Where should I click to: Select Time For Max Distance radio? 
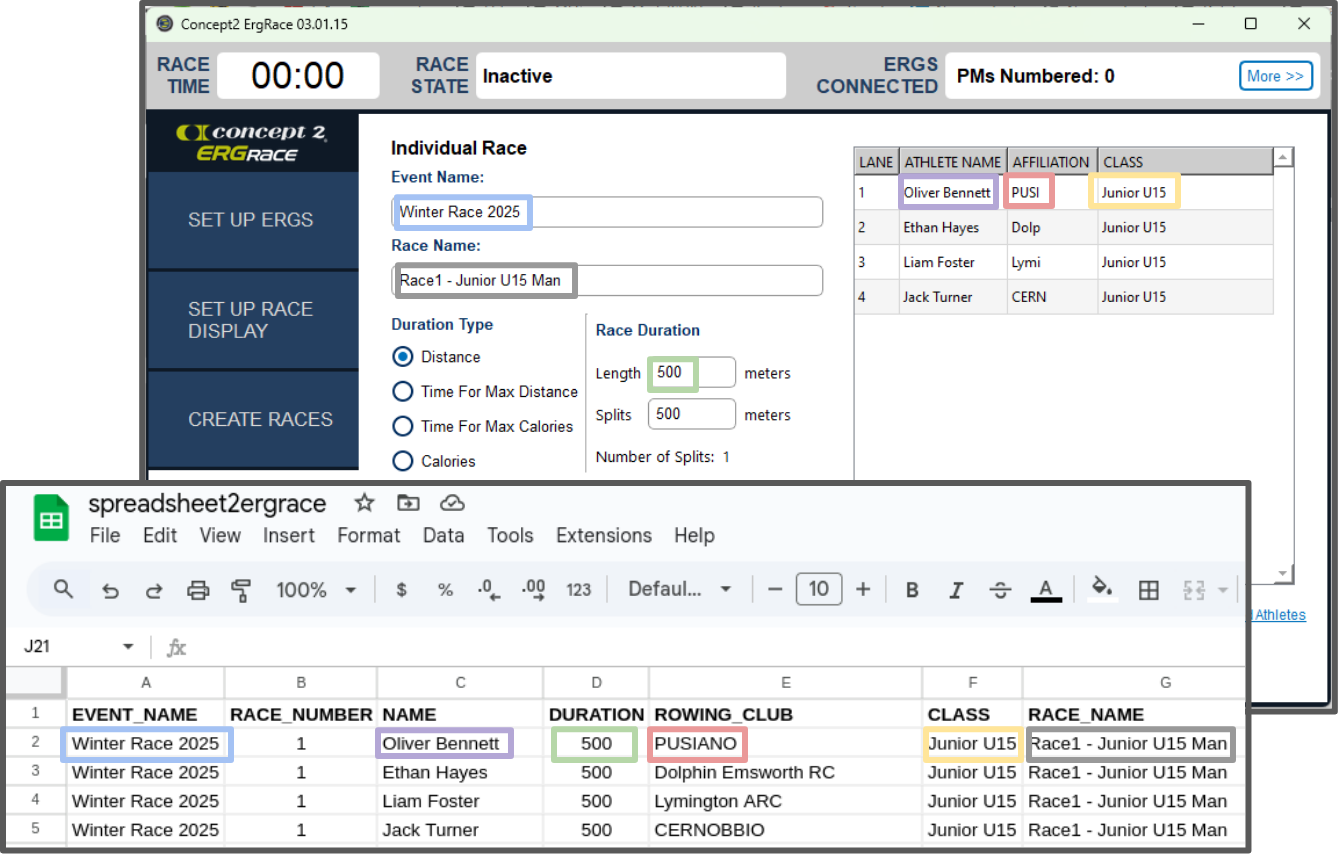click(403, 391)
